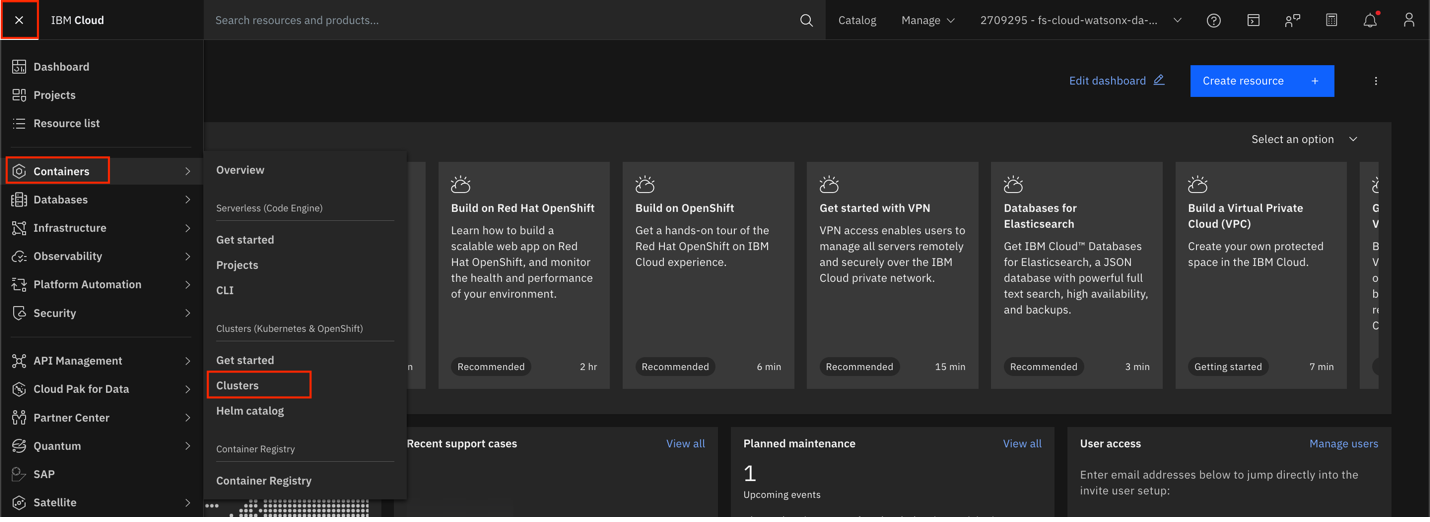The height and width of the screenshot is (522, 1430).
Task: Open Helm catalog from the submenu
Action: [250, 411]
